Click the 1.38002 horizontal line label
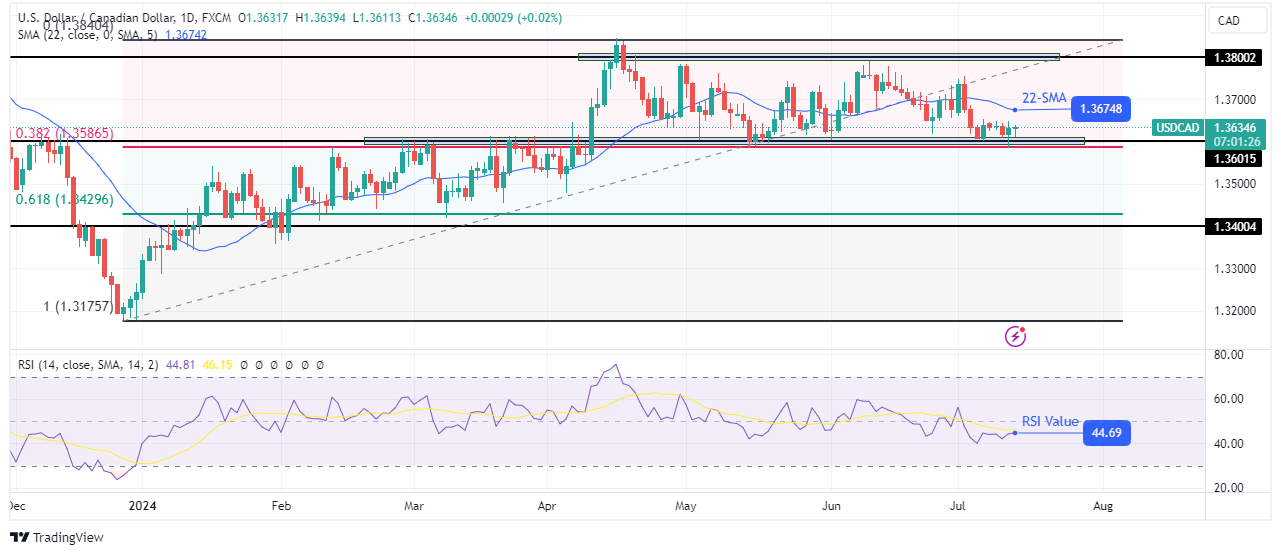Image resolution: width=1281 pixels, height=555 pixels. click(x=1236, y=58)
